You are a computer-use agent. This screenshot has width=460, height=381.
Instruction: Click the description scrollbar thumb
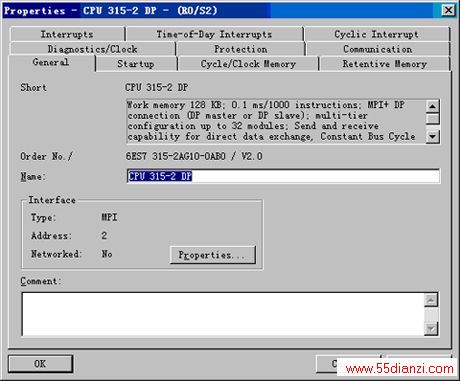tap(432, 119)
